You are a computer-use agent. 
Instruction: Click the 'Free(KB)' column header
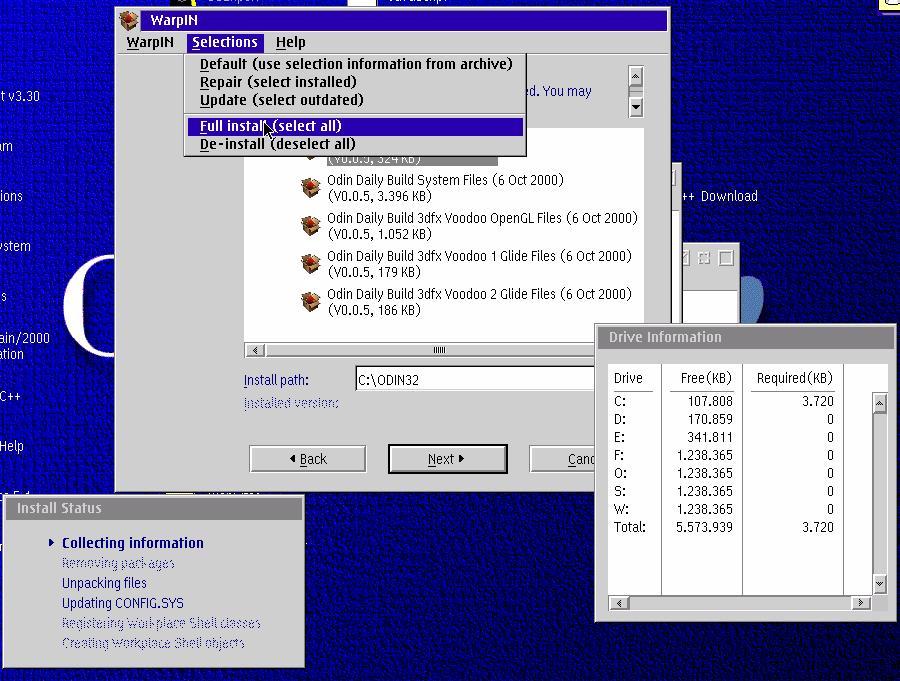(706, 378)
